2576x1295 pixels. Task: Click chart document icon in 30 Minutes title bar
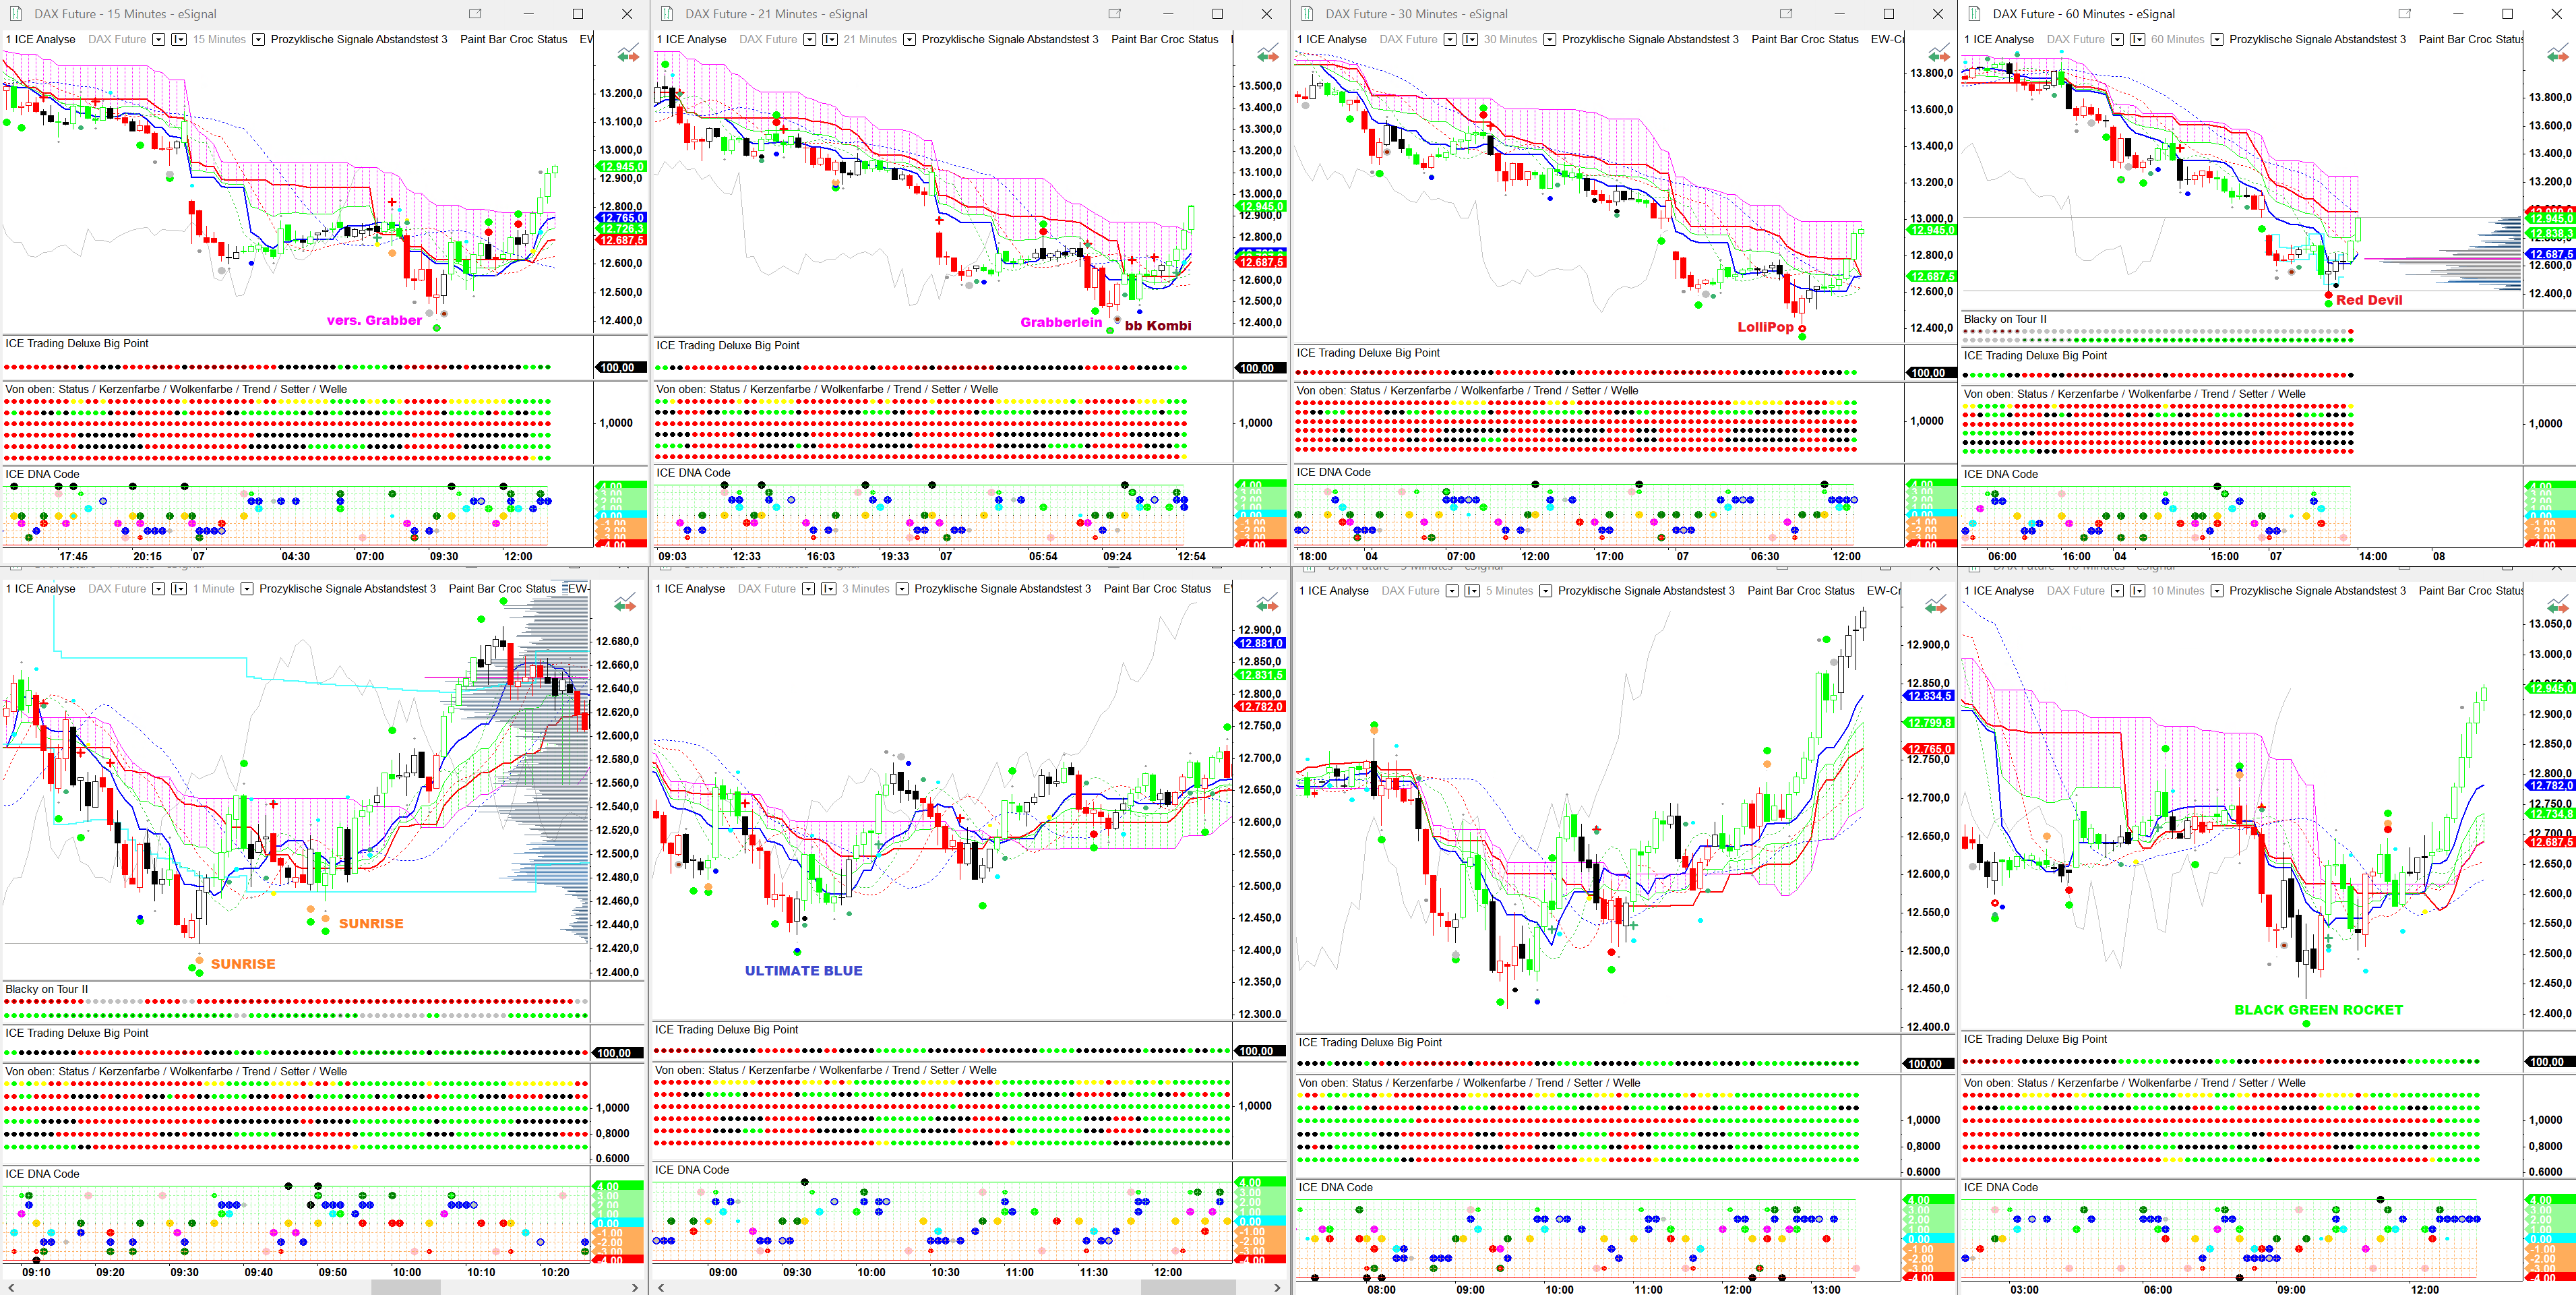[x=1307, y=14]
